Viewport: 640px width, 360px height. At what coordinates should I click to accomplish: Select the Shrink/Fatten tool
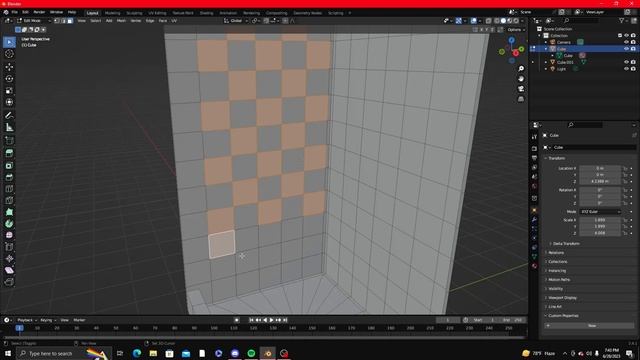tap(9, 259)
